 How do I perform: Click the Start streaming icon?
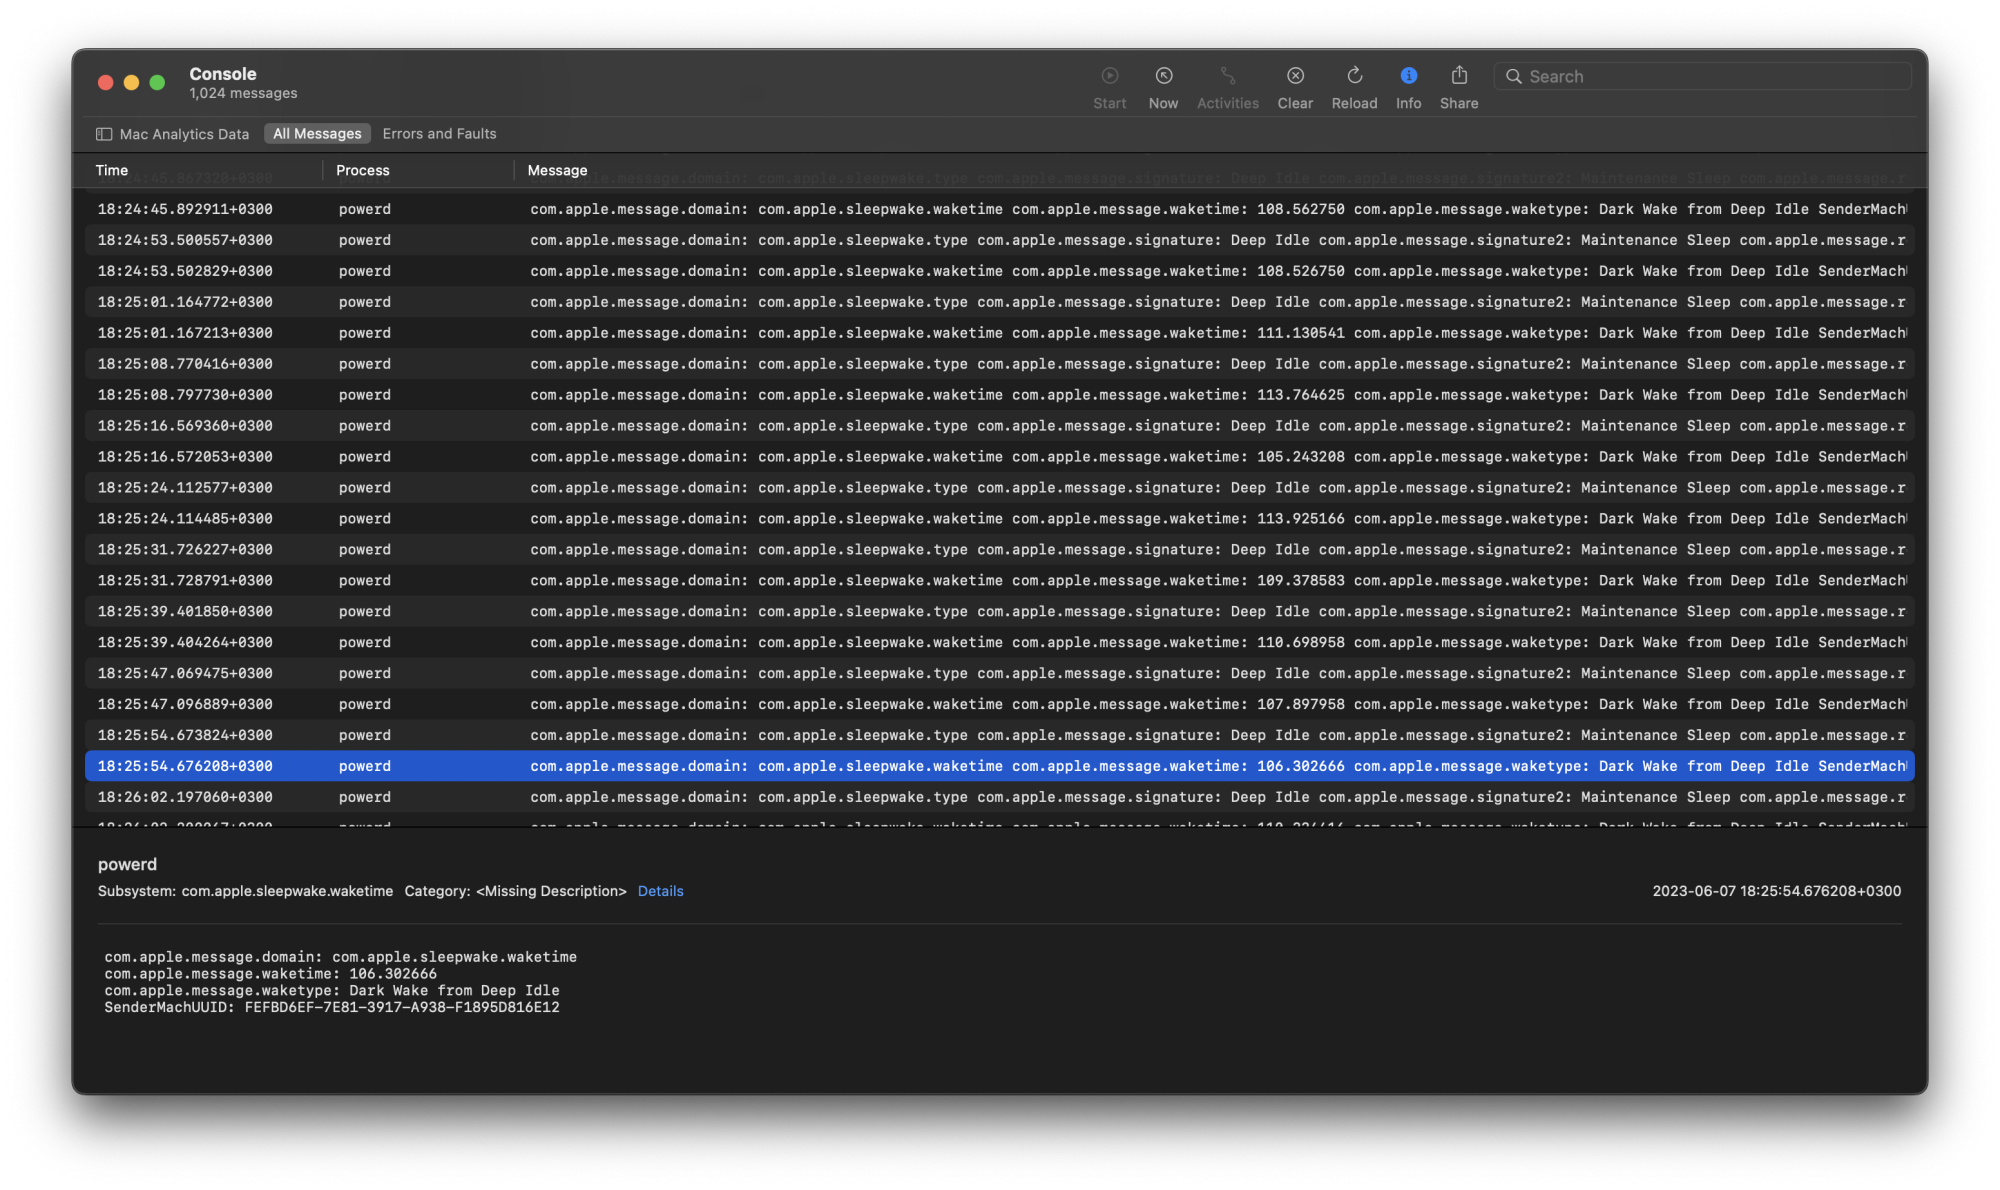1109,76
